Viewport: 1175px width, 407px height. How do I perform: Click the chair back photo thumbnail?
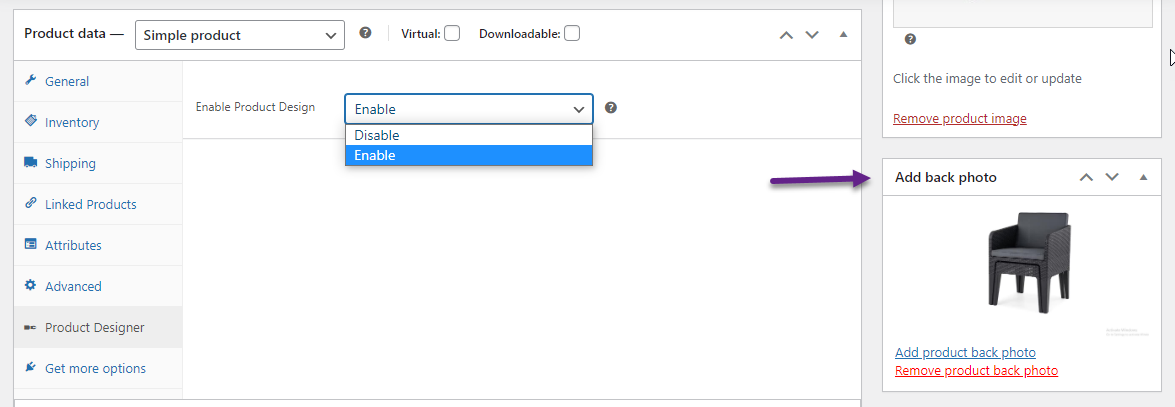[x=1029, y=259]
